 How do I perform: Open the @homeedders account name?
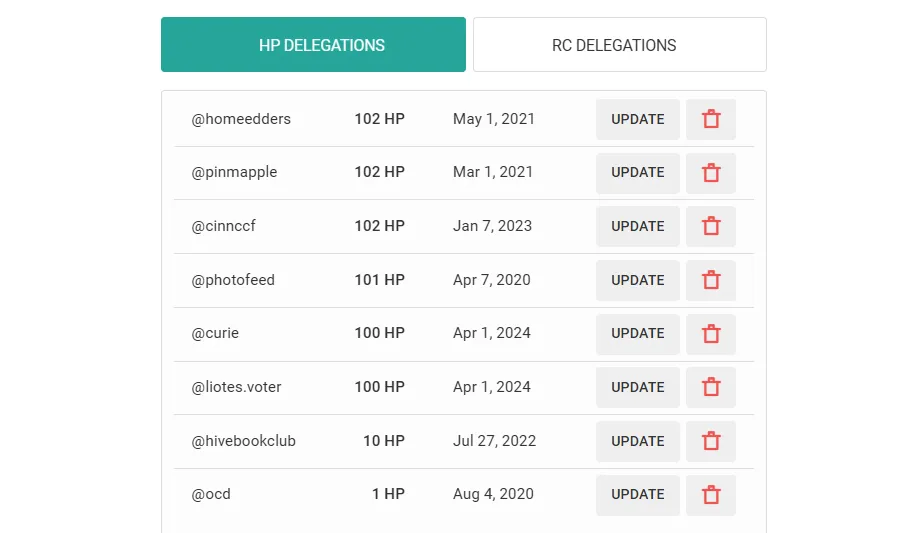[x=241, y=119]
